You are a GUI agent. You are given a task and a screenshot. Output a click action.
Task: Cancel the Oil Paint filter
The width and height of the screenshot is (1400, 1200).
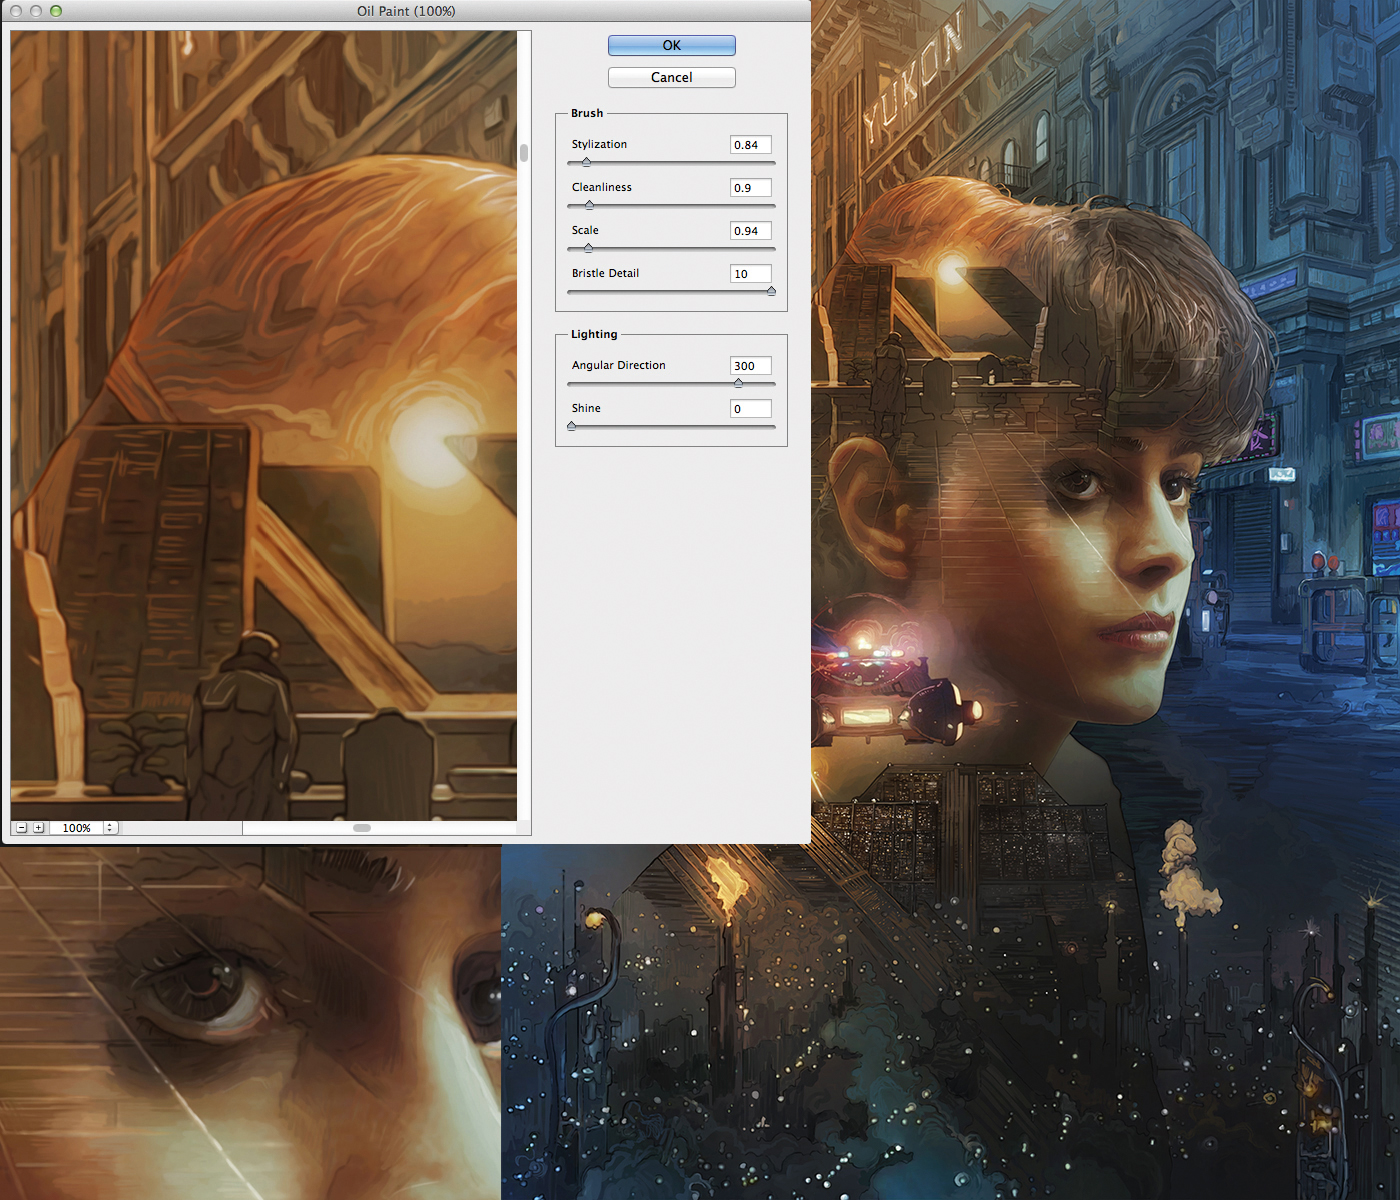pos(671,77)
